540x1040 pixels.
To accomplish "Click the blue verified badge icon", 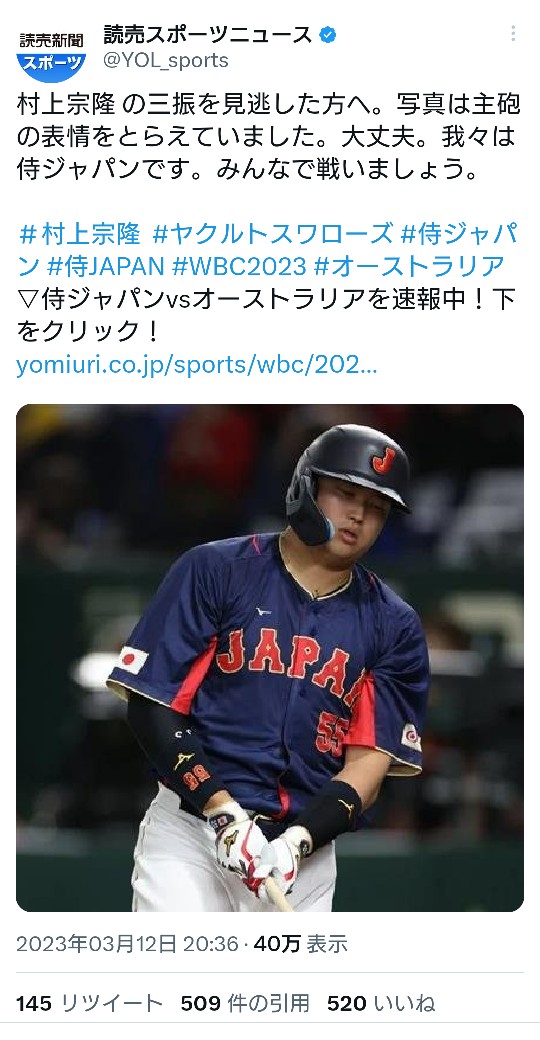I will point(327,35).
